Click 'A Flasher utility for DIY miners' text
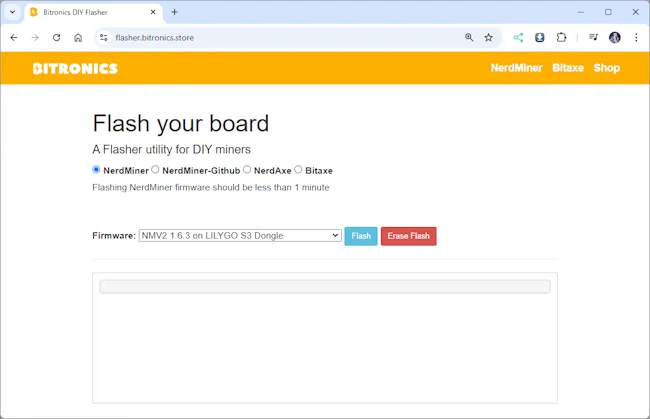 tap(172, 149)
